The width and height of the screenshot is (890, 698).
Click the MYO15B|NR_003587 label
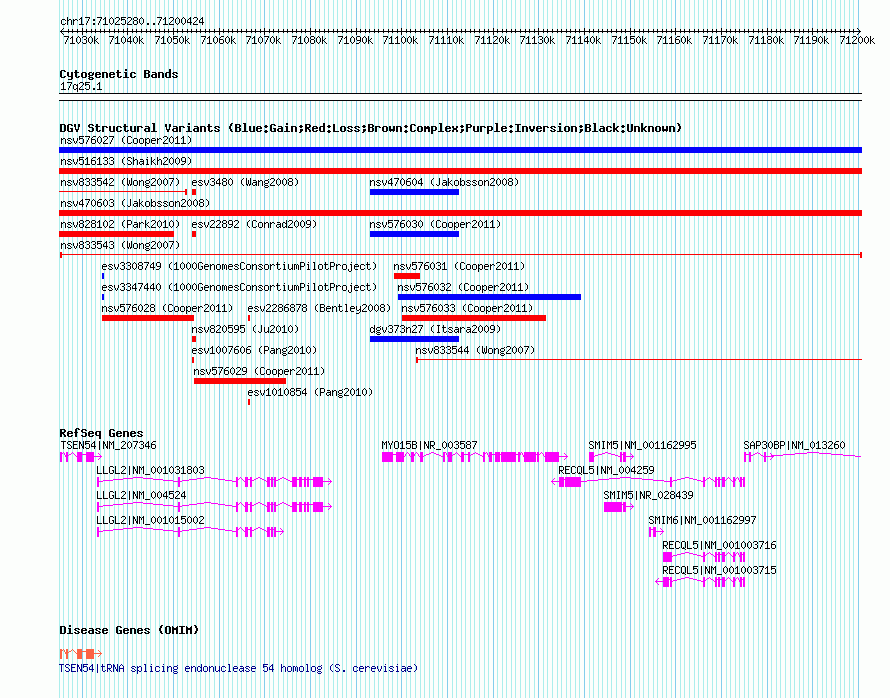pos(430,446)
